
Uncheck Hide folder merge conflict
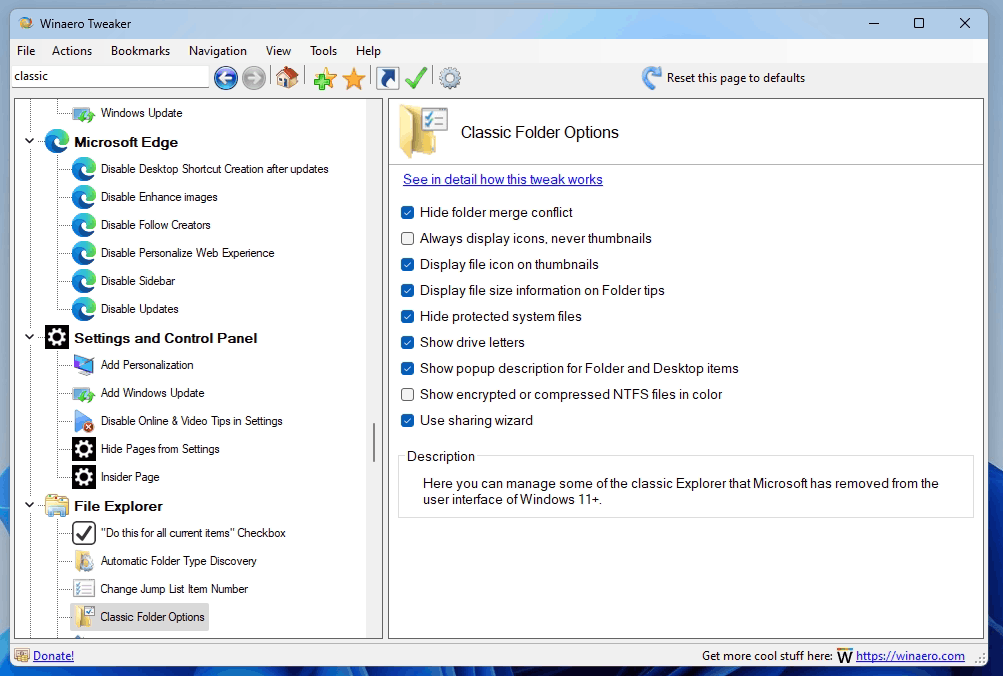pyautogui.click(x=407, y=212)
